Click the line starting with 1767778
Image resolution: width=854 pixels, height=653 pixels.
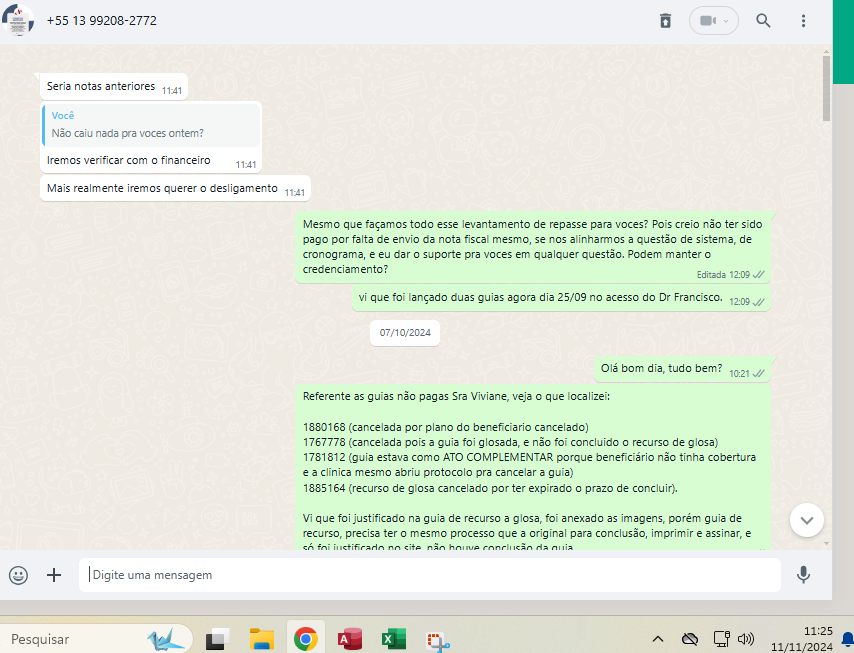[x=510, y=442]
